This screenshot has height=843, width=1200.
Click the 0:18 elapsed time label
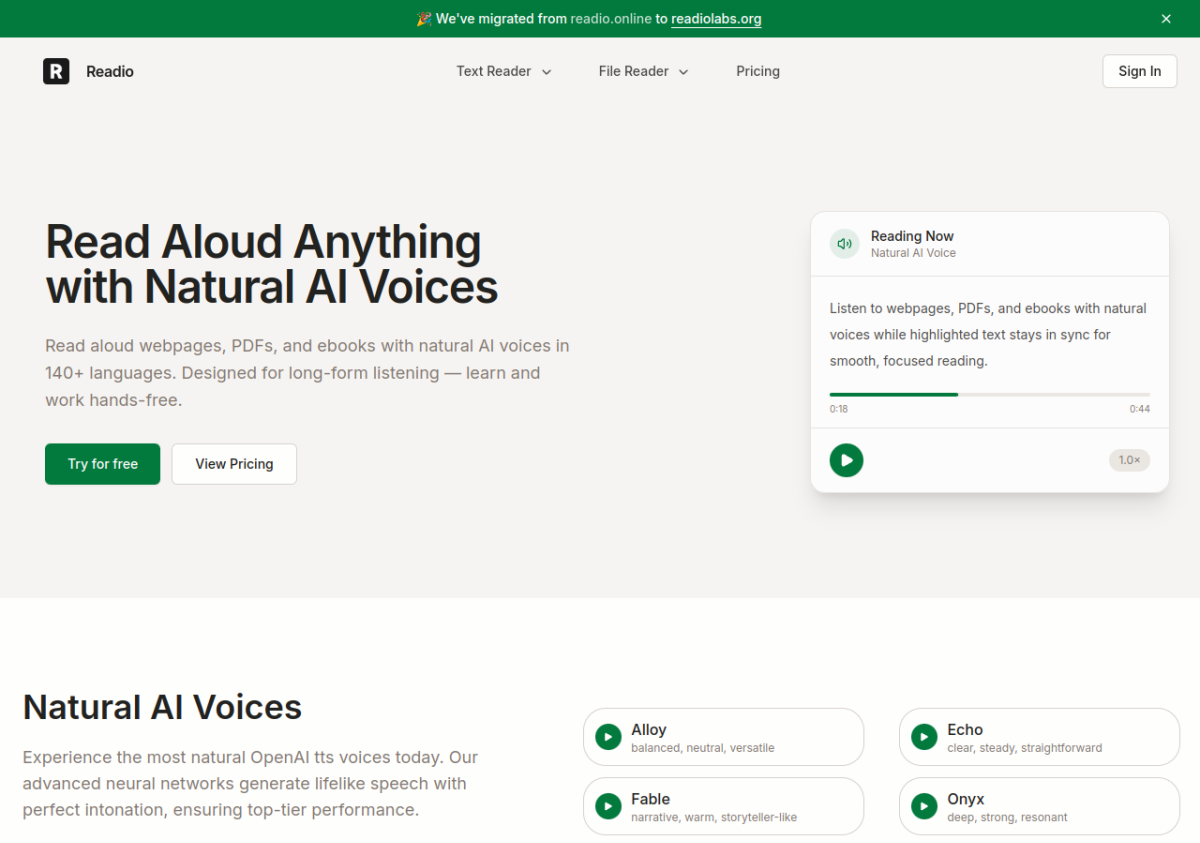click(x=839, y=409)
